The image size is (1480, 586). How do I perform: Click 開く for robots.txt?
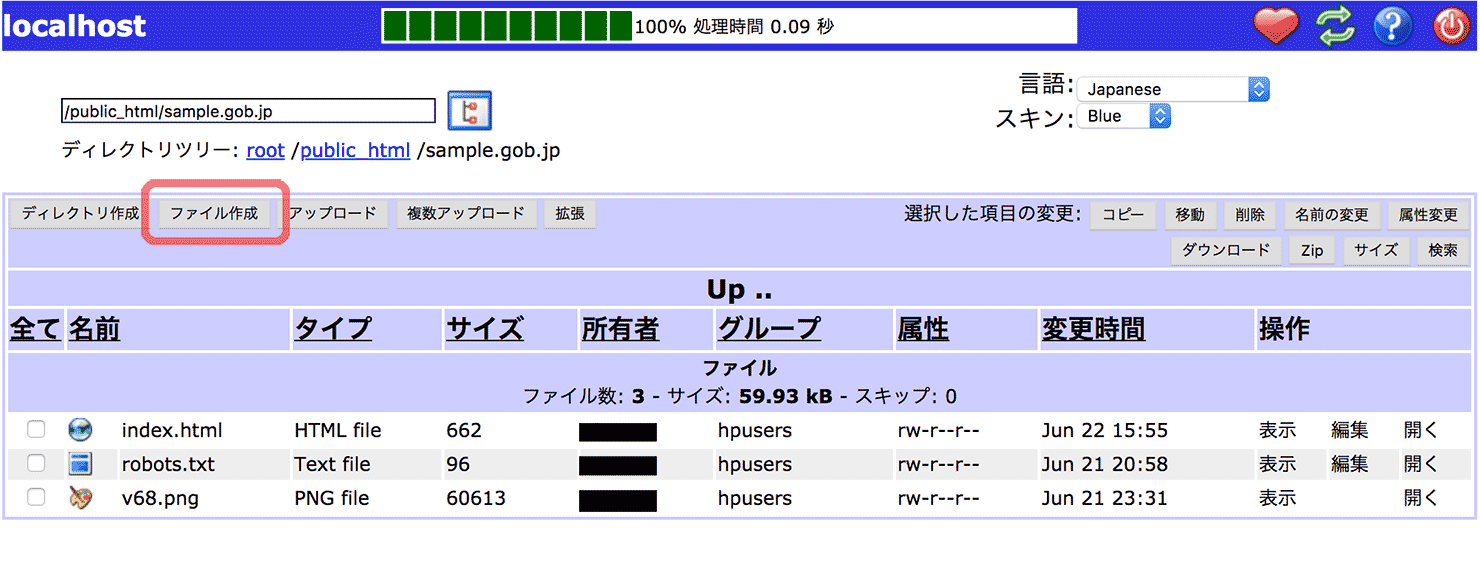(1421, 465)
